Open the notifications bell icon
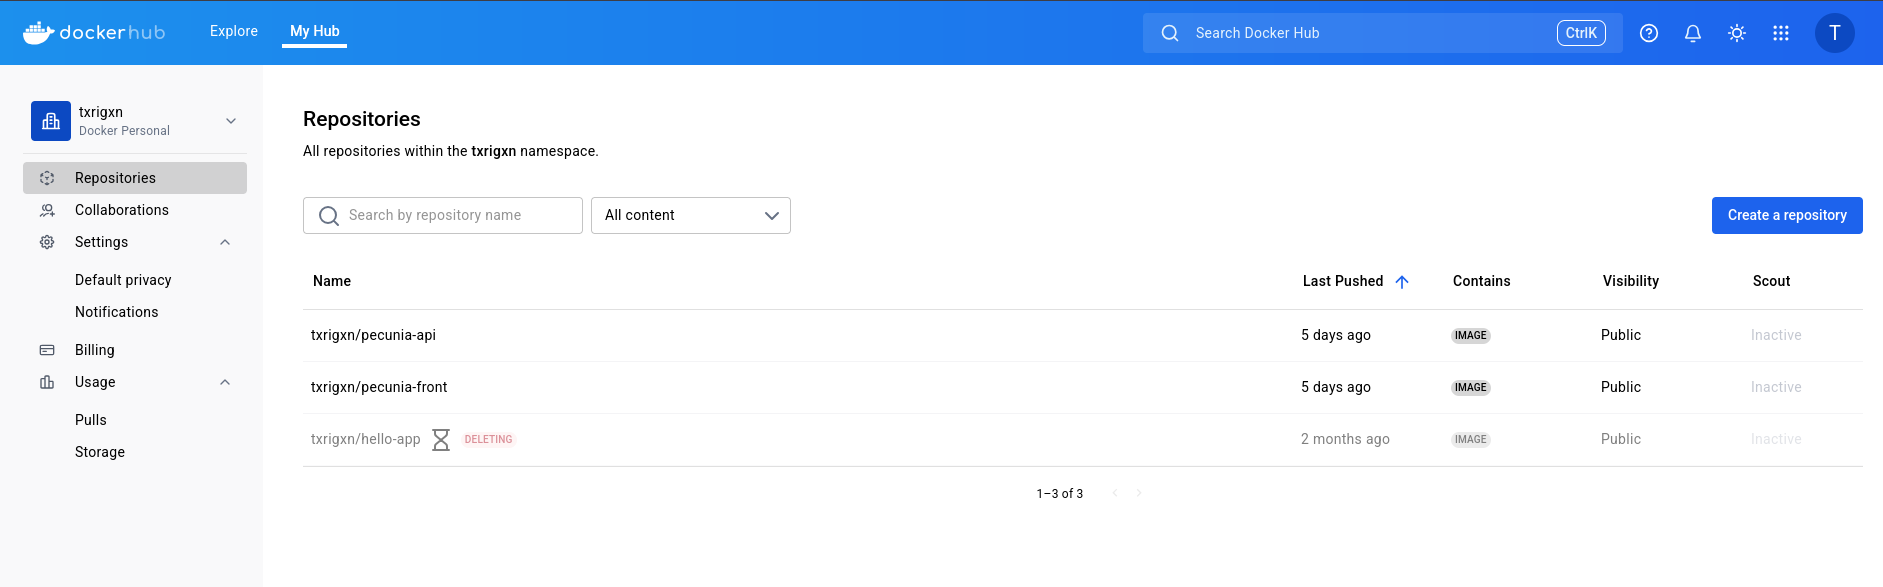 (x=1693, y=33)
